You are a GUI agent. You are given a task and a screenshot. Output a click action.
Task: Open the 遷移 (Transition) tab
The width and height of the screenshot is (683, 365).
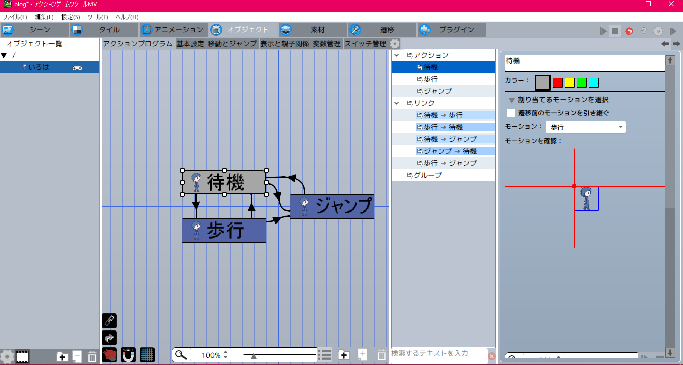pos(382,30)
